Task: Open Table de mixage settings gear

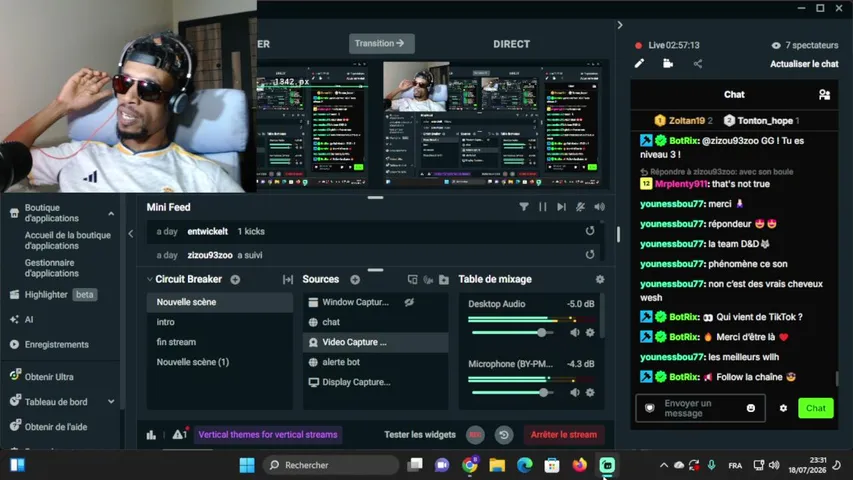Action: tap(599, 279)
